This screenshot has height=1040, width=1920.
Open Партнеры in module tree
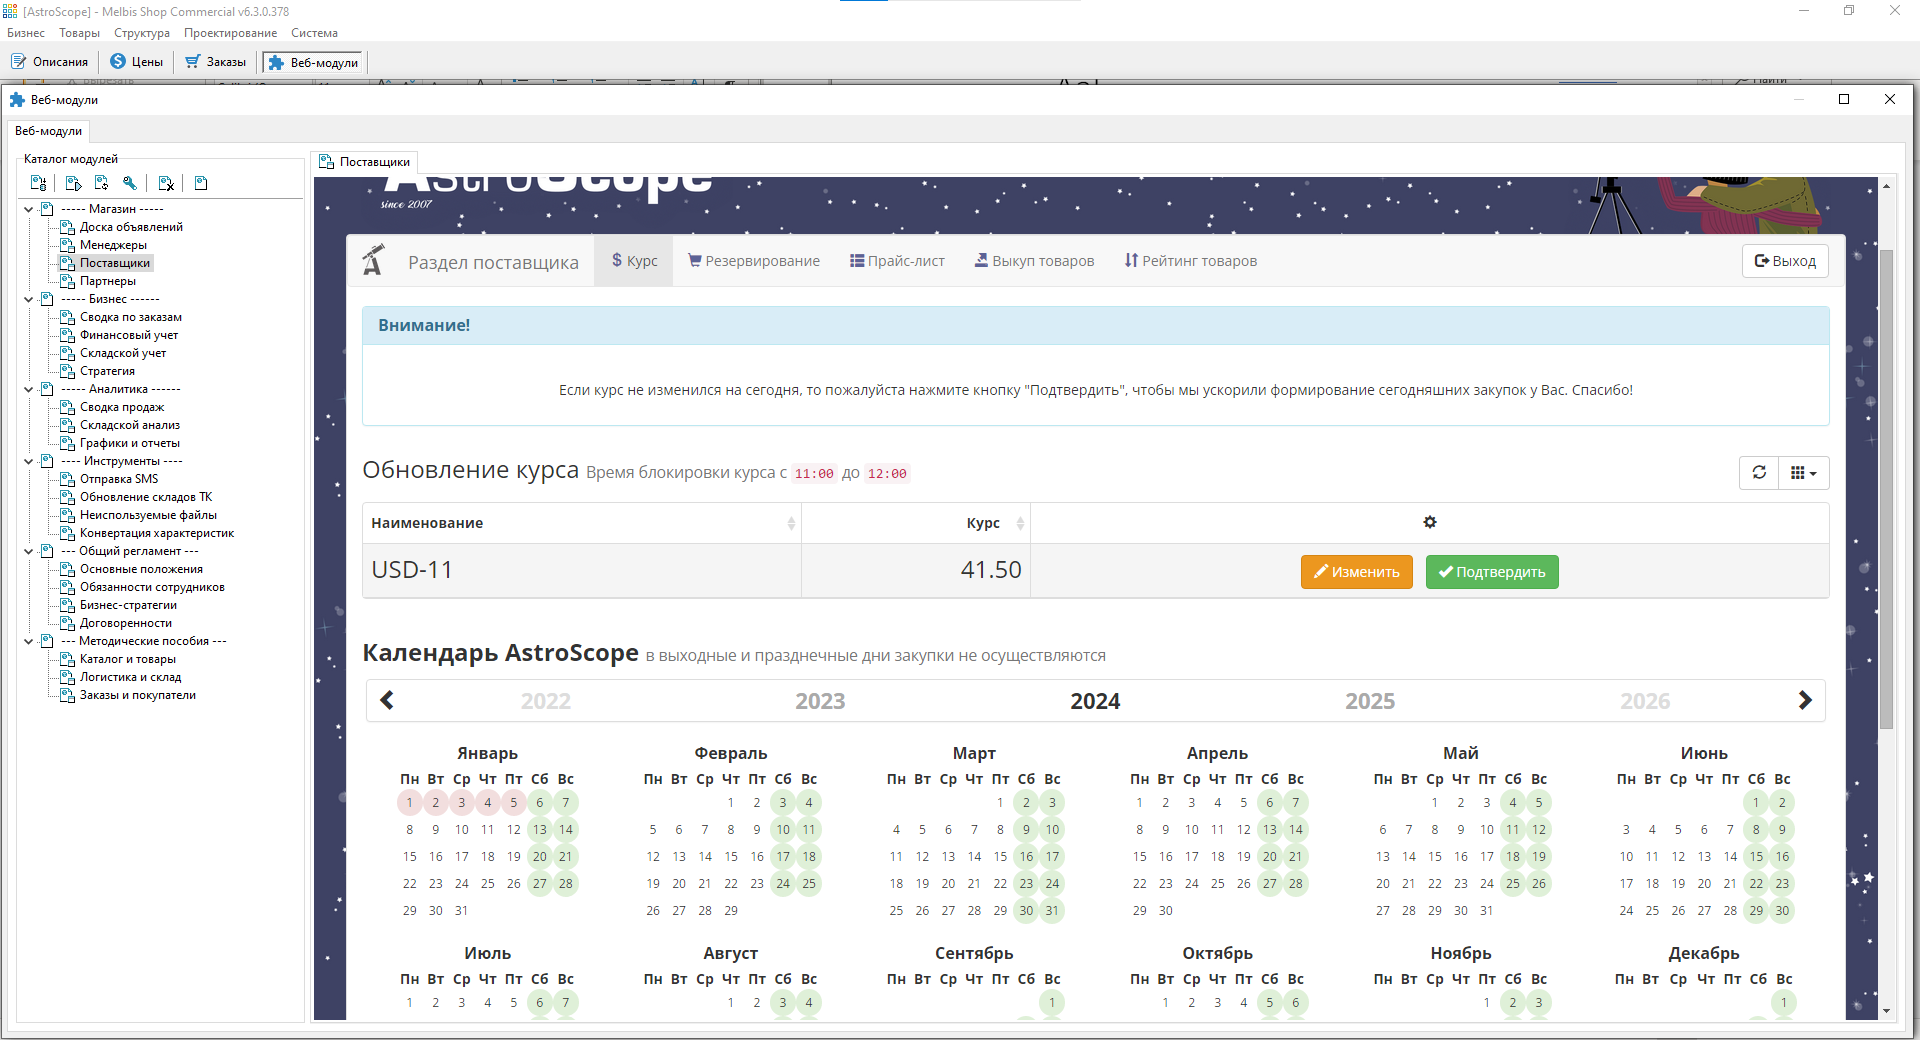click(x=108, y=281)
